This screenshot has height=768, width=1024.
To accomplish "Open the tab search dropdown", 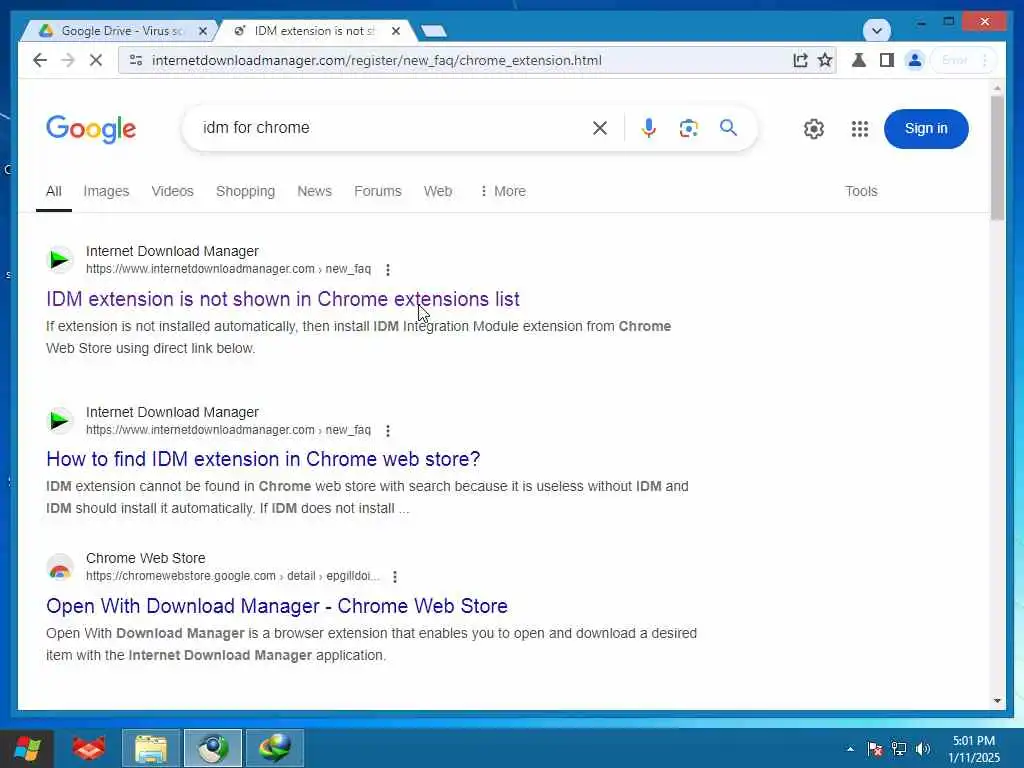I will pos(876,30).
